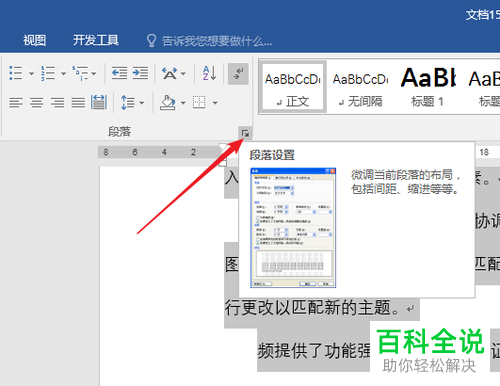This screenshot has height=386, width=500.
Task: Open the numbering list dropdown arrow
Action: click(63, 73)
